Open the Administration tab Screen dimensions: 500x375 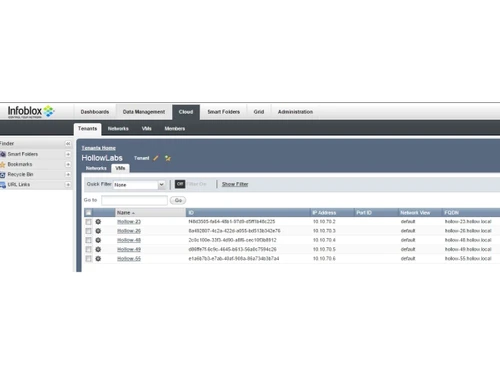click(295, 112)
